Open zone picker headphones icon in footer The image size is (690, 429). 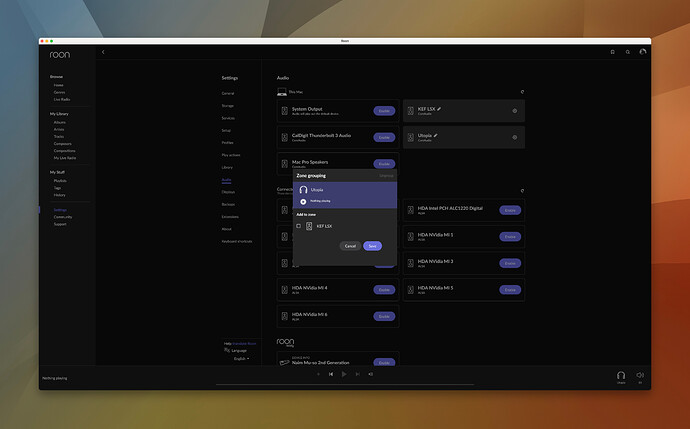[621, 375]
